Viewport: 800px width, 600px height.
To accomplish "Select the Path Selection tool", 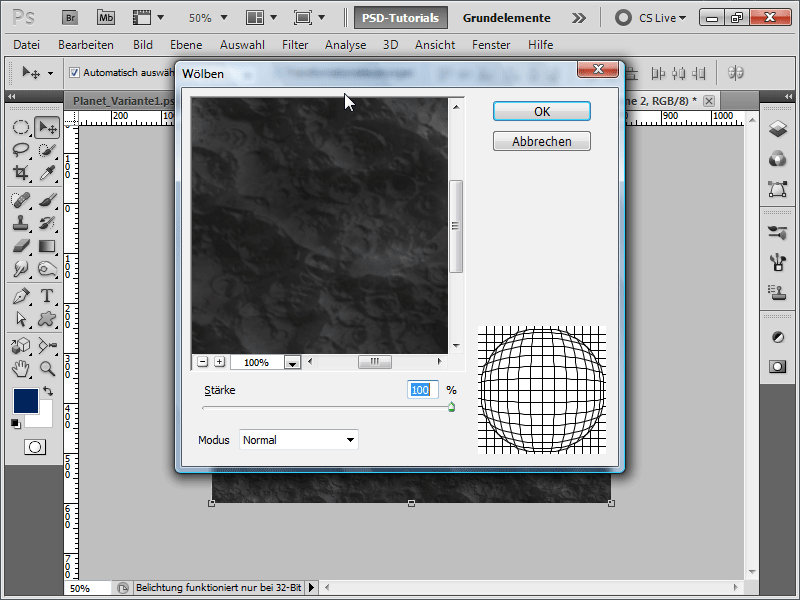I will point(20,319).
